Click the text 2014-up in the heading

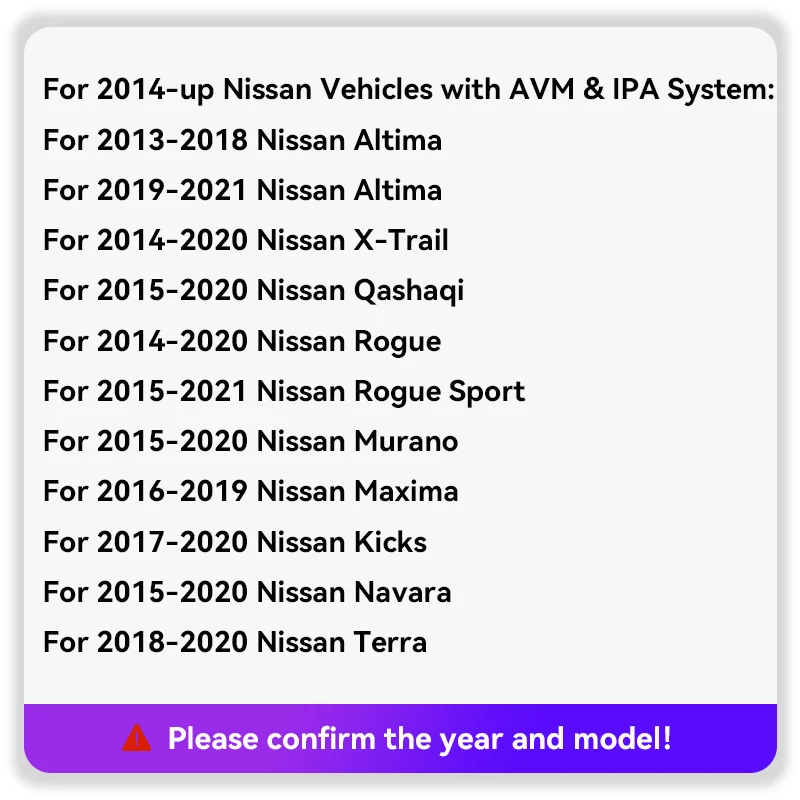(x=155, y=90)
